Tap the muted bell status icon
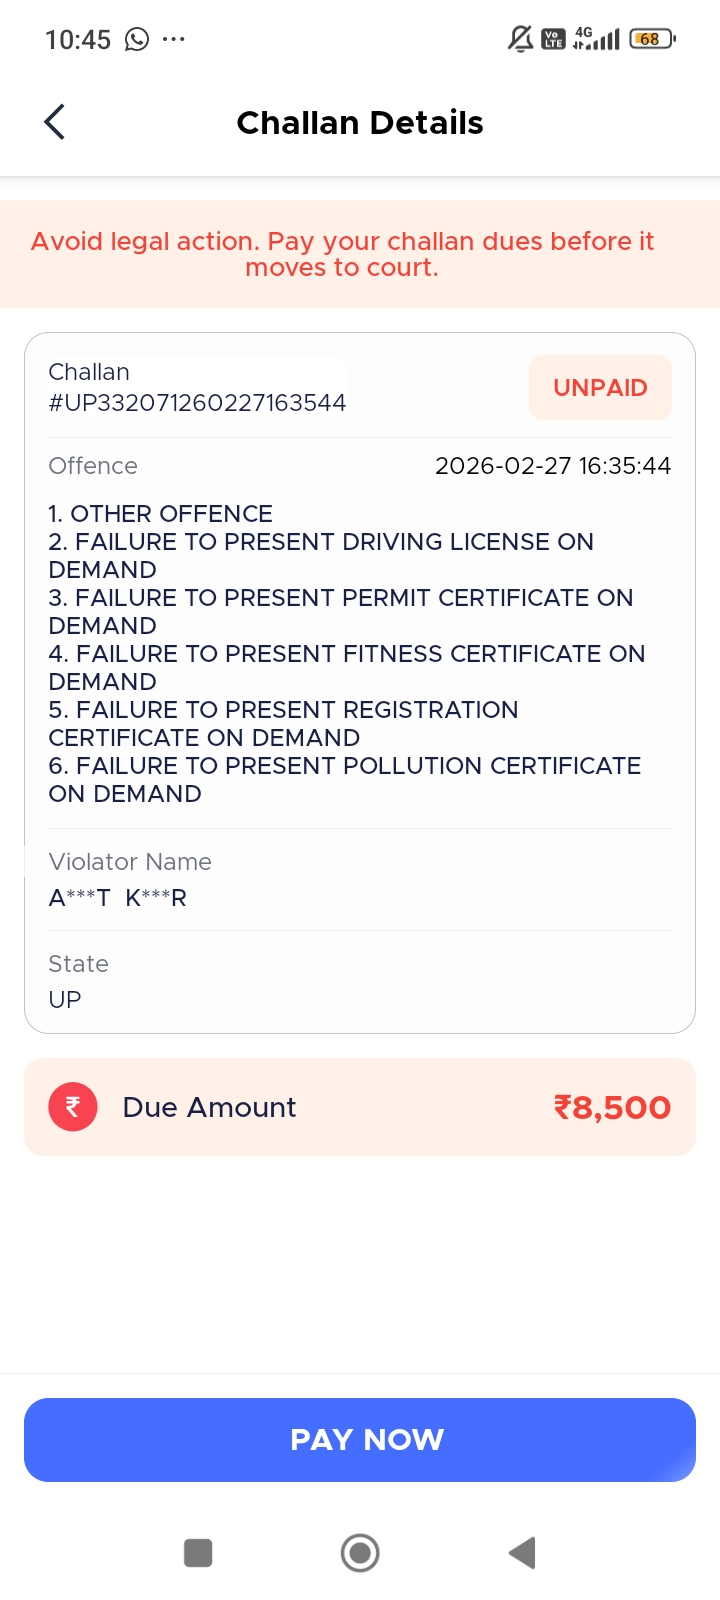Viewport: 720px width, 1600px height. coord(520,39)
